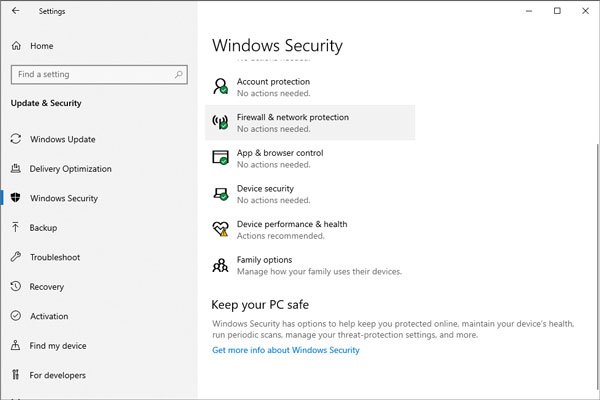Click the Windows Update refresh icon

[16, 139]
